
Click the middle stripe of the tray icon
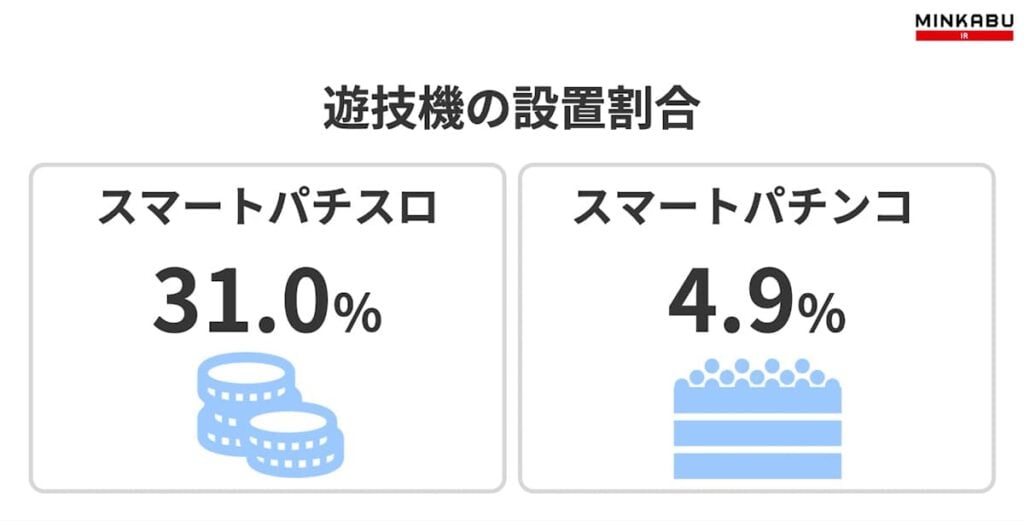(757, 432)
